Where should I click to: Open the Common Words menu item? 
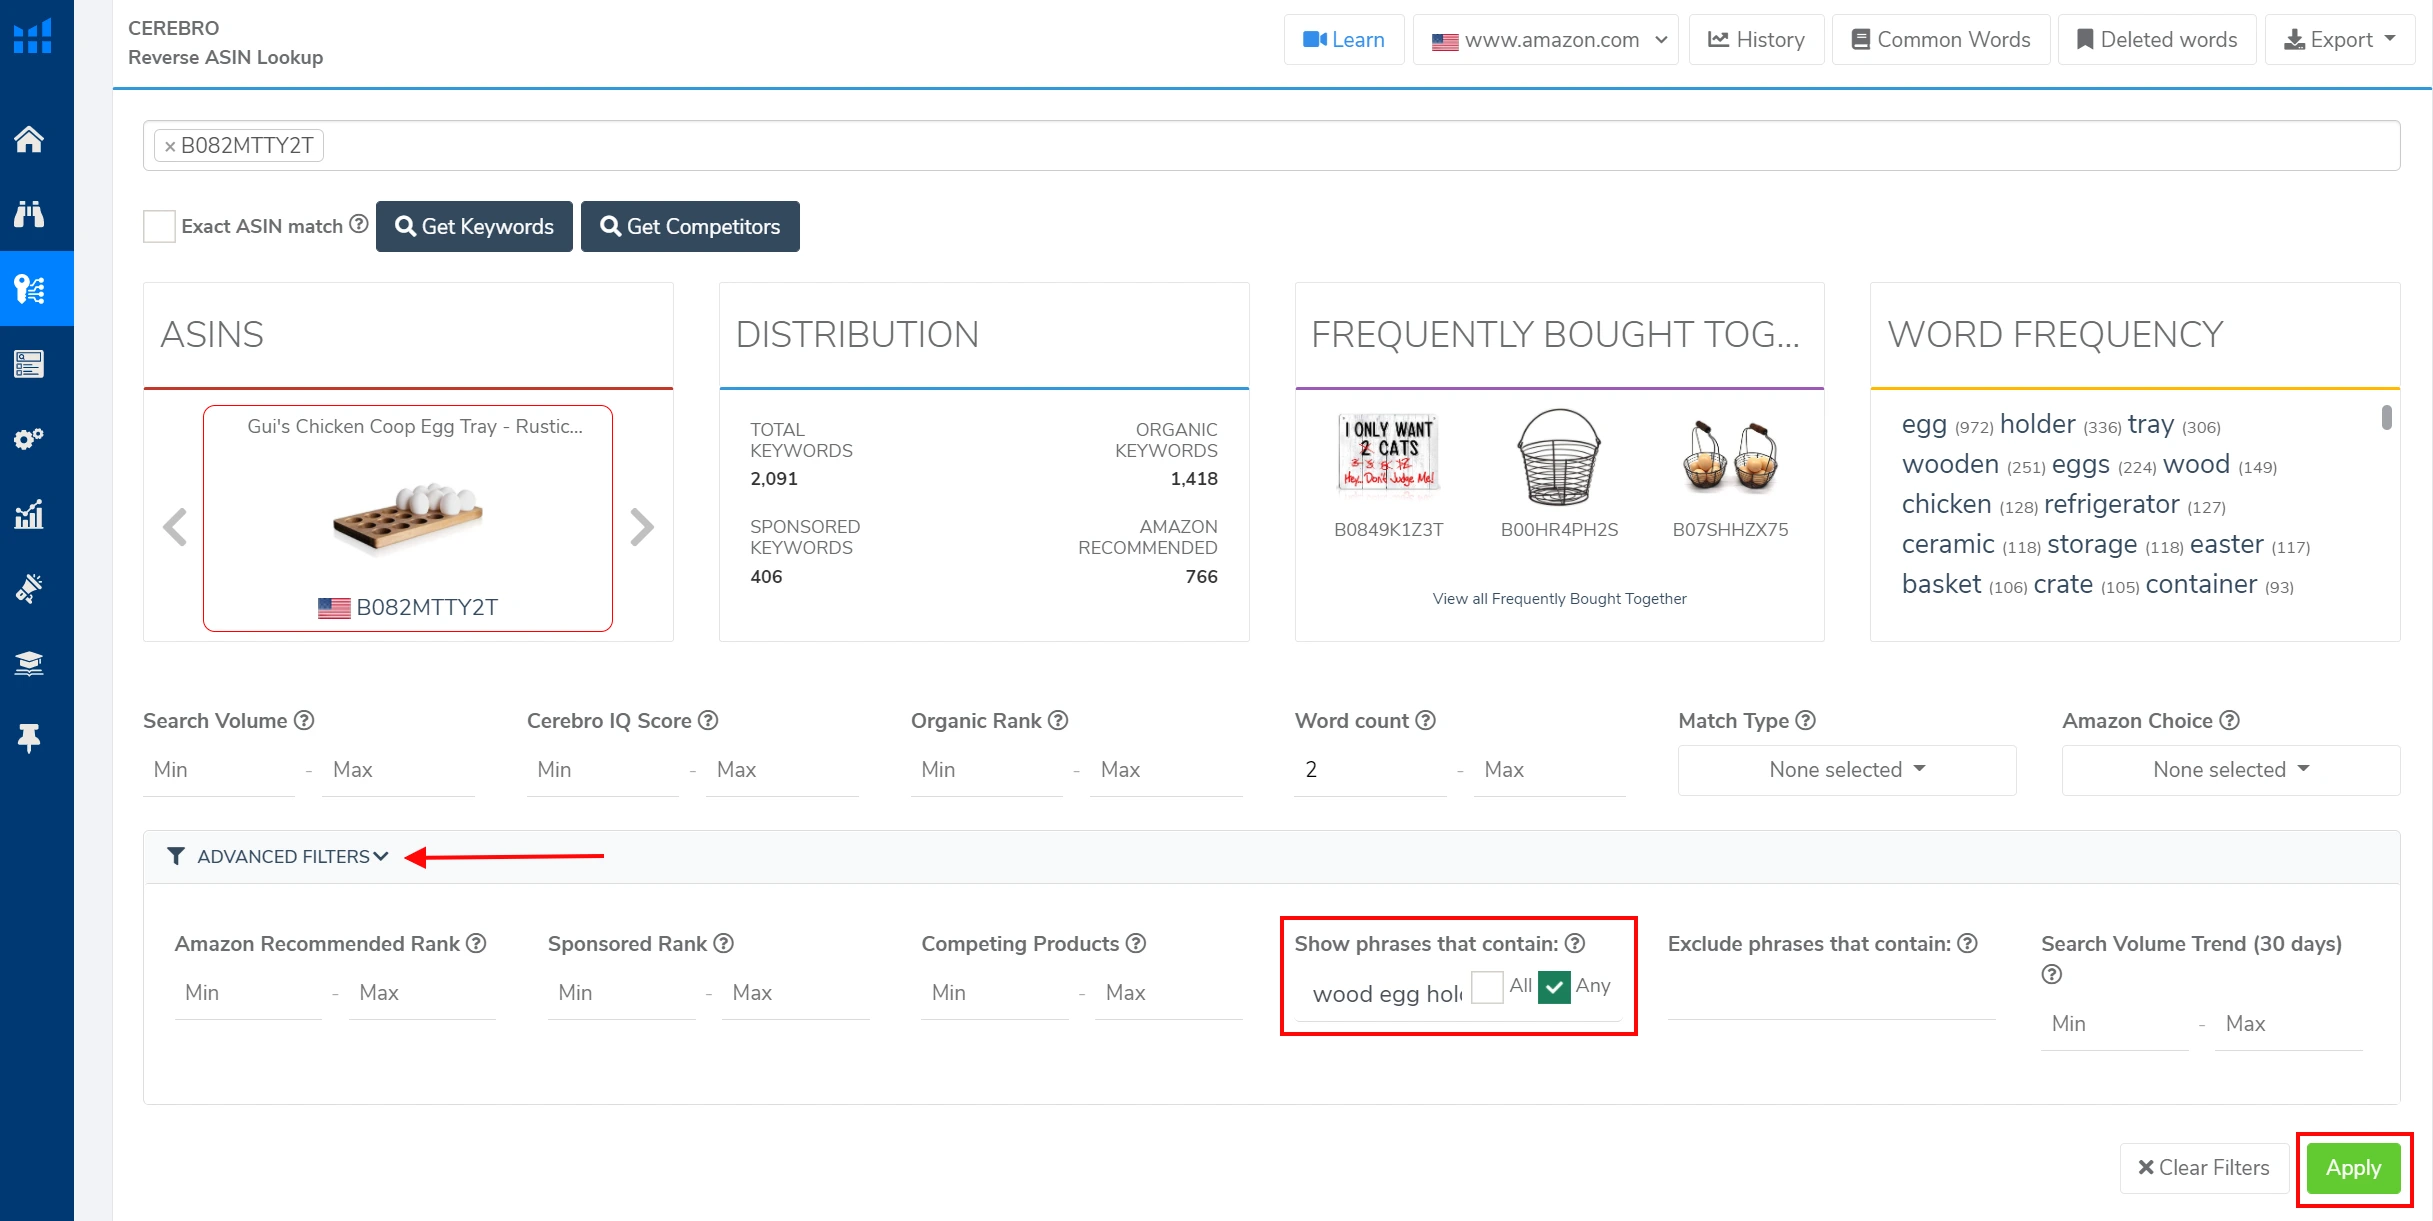coord(1940,40)
